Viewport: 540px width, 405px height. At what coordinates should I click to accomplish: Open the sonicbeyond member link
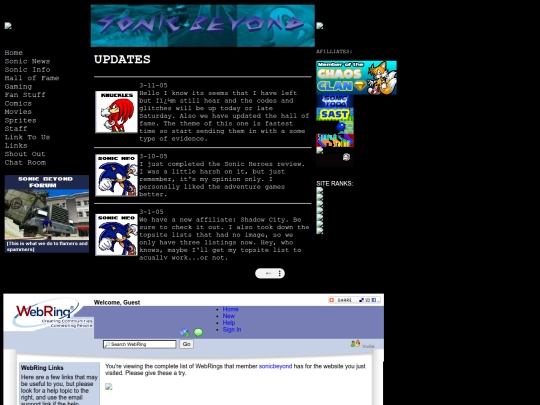click(276, 366)
